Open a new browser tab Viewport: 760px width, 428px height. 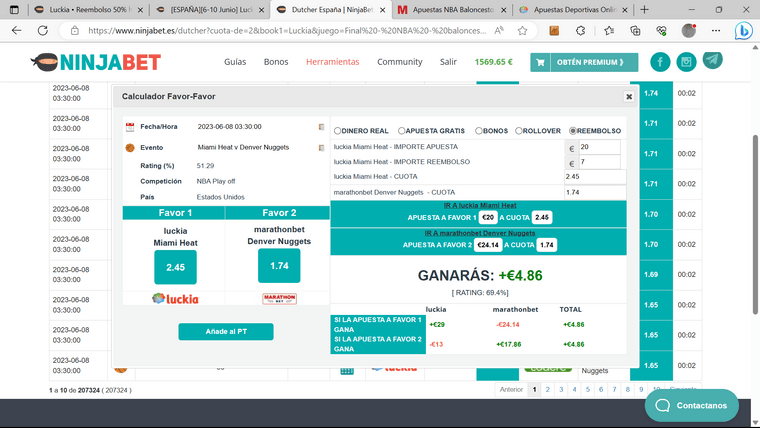click(x=644, y=9)
